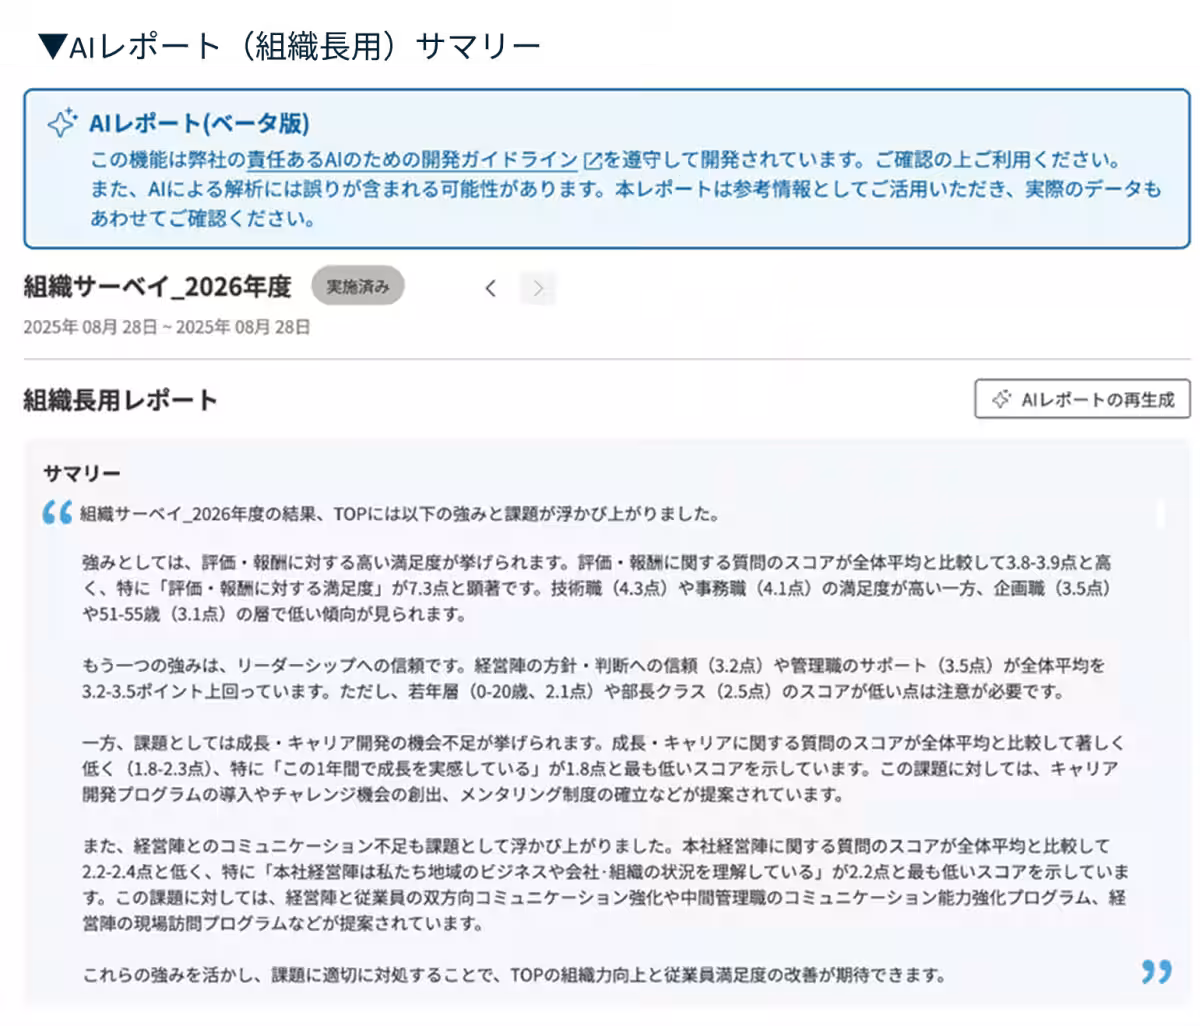Click the sparkle icon on the AIレポートの再生成 button

pyautogui.click(x=999, y=399)
